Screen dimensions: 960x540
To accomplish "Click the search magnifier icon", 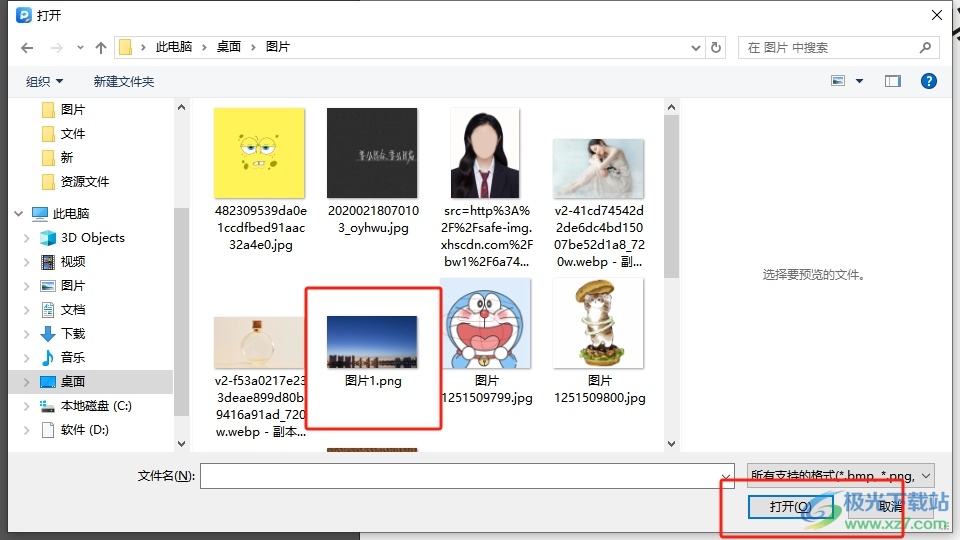I will pos(926,47).
